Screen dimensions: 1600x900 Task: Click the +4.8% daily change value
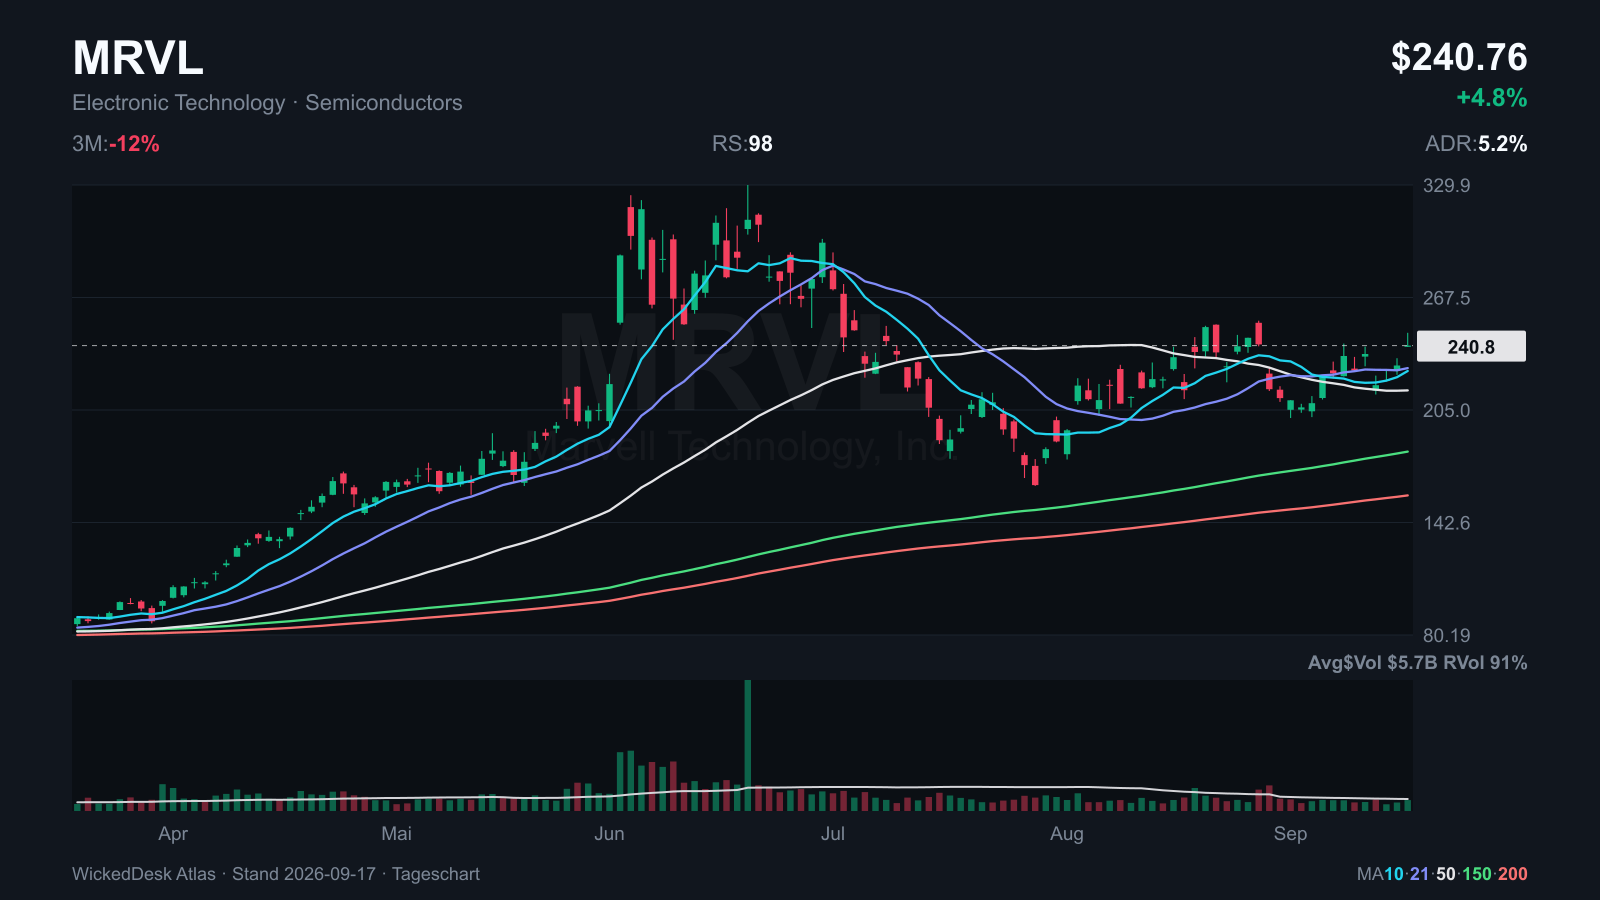click(1492, 98)
